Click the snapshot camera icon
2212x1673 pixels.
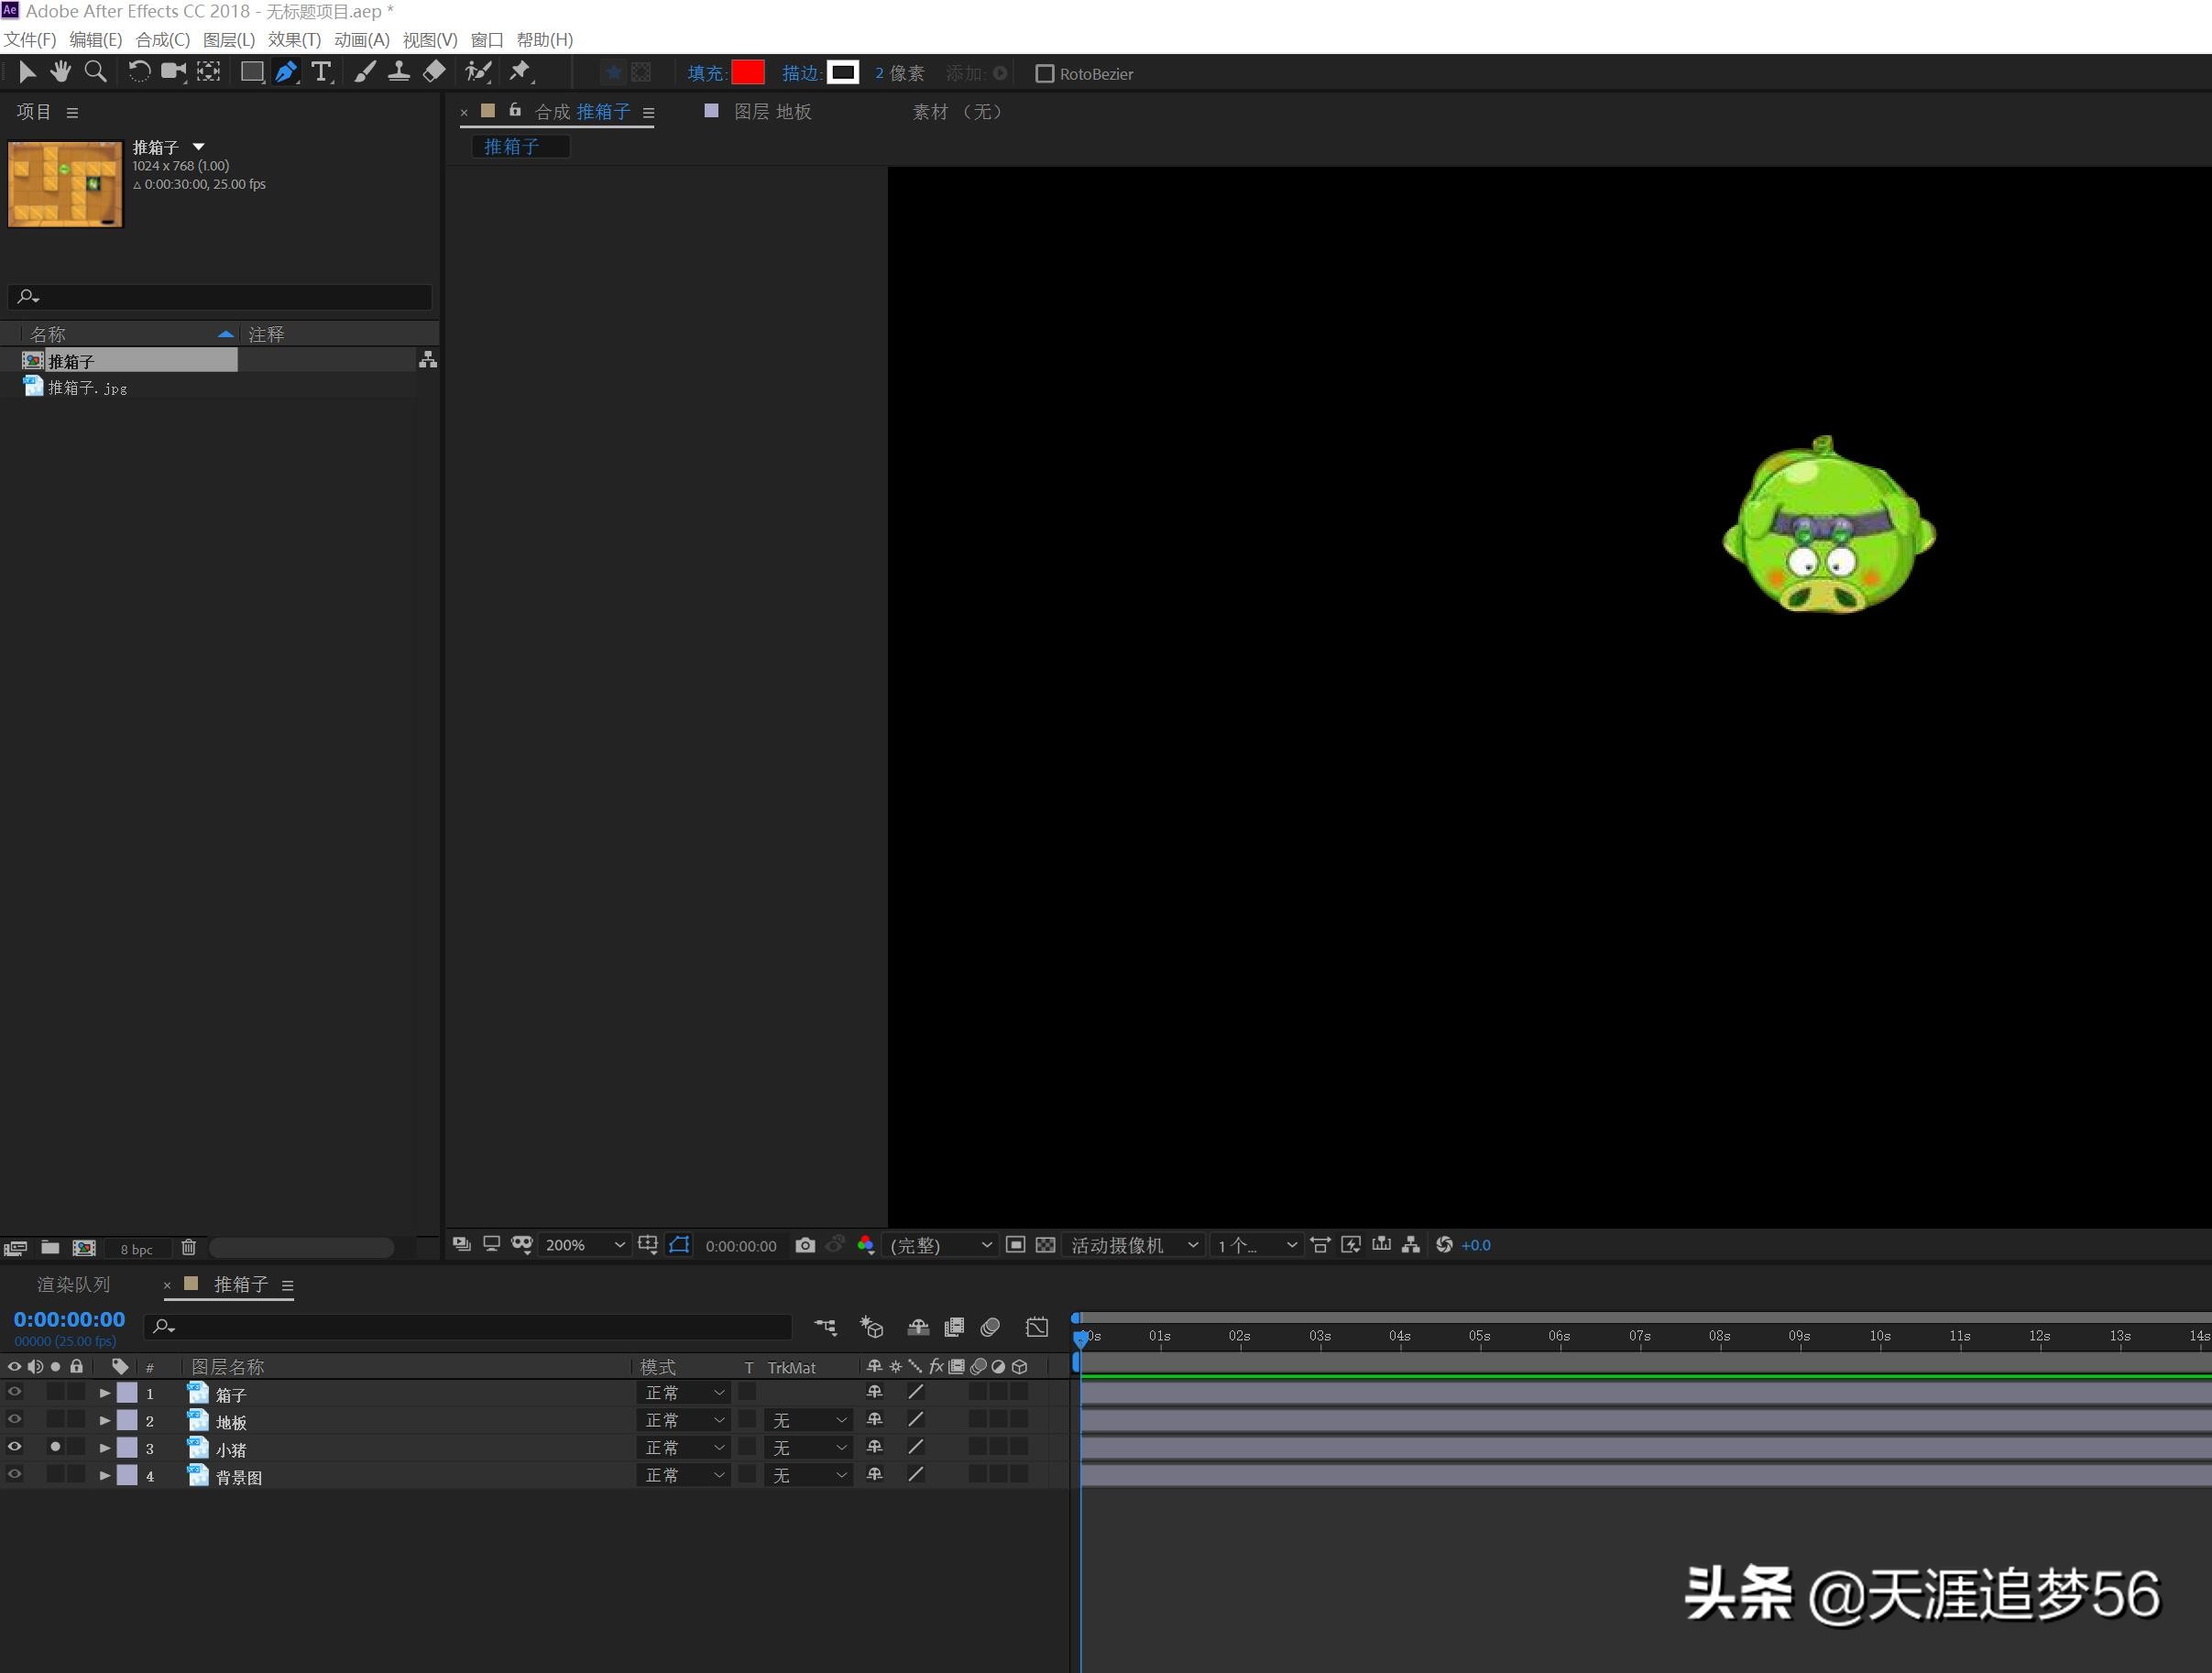[805, 1245]
